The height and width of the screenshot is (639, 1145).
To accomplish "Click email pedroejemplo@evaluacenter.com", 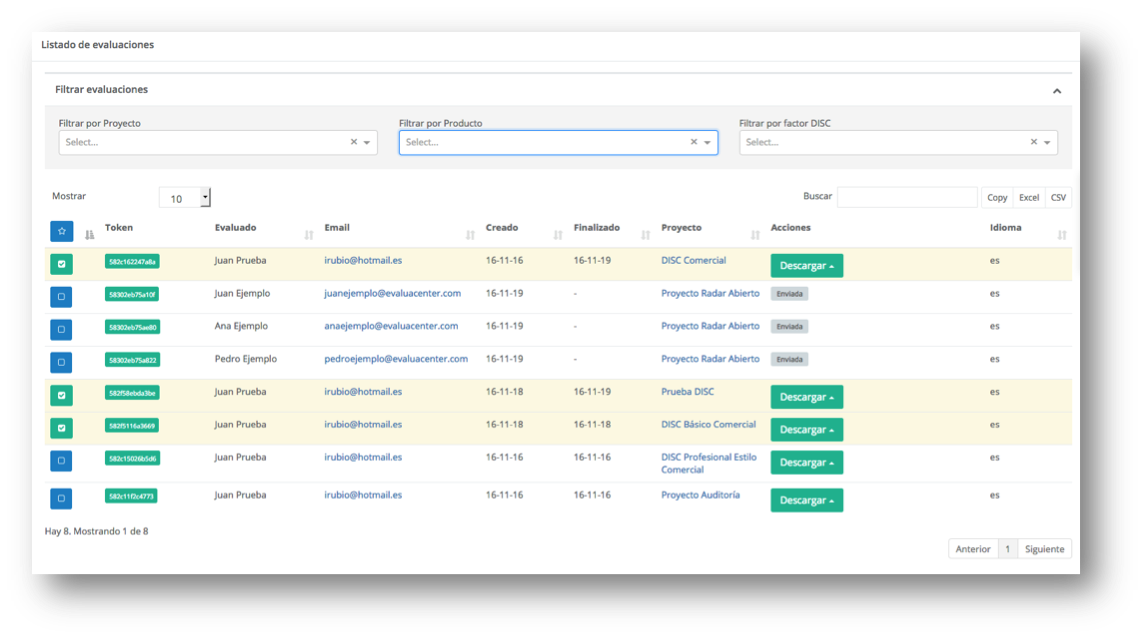I will 396,359.
